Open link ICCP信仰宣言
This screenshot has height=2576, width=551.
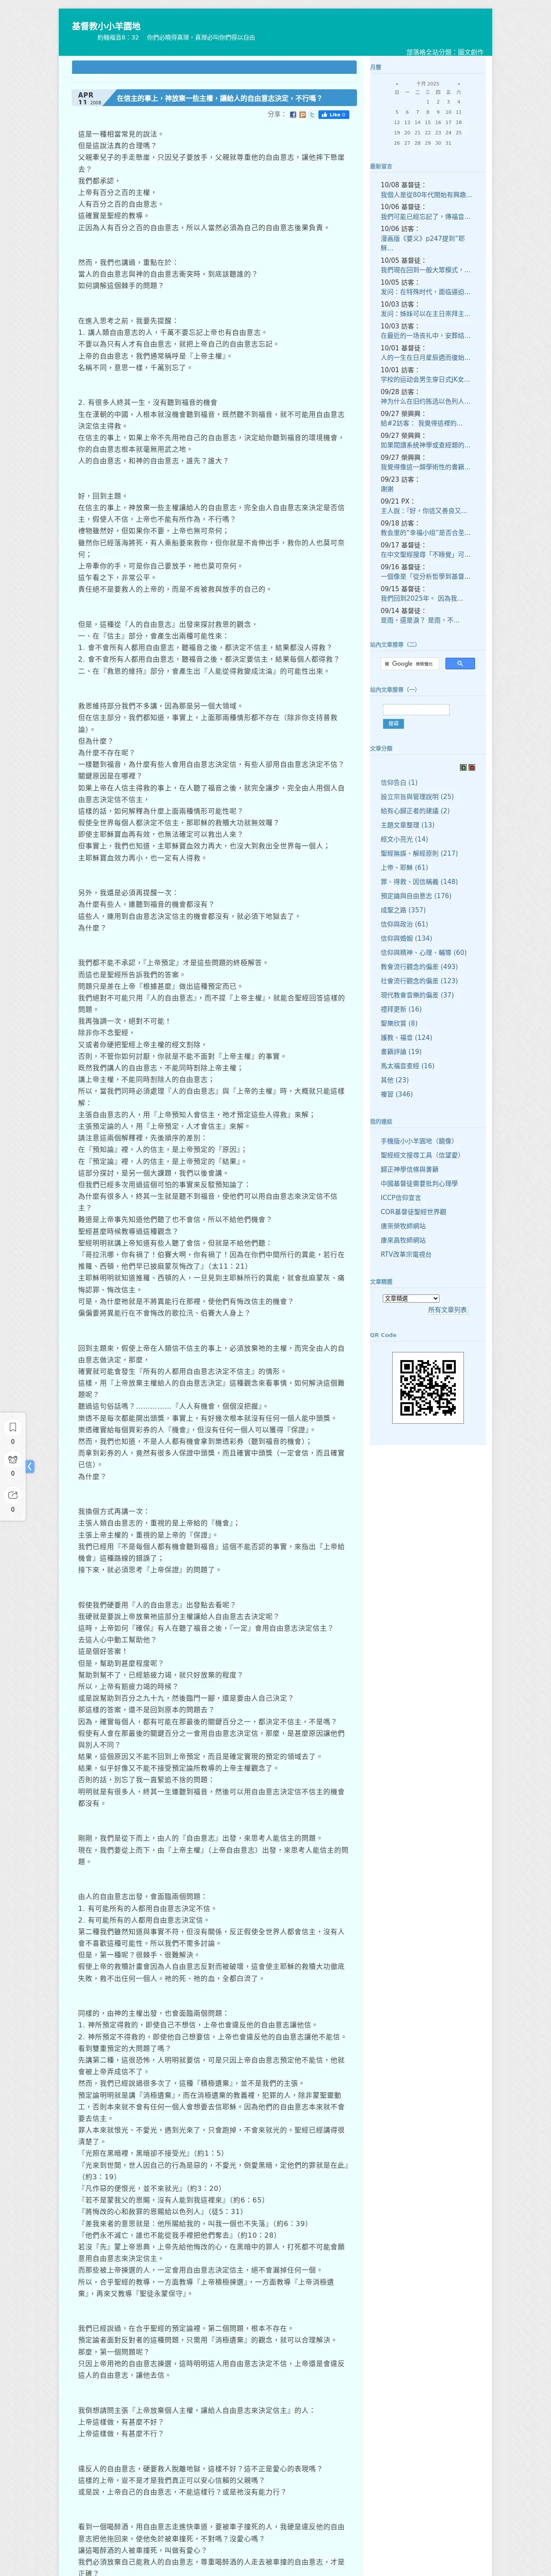401,1197
